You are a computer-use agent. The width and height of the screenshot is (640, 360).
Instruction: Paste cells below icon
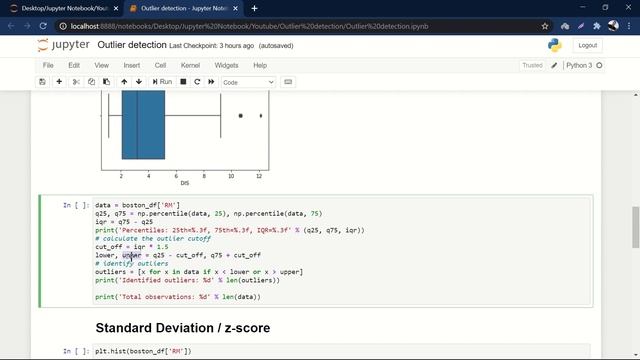[107, 82]
